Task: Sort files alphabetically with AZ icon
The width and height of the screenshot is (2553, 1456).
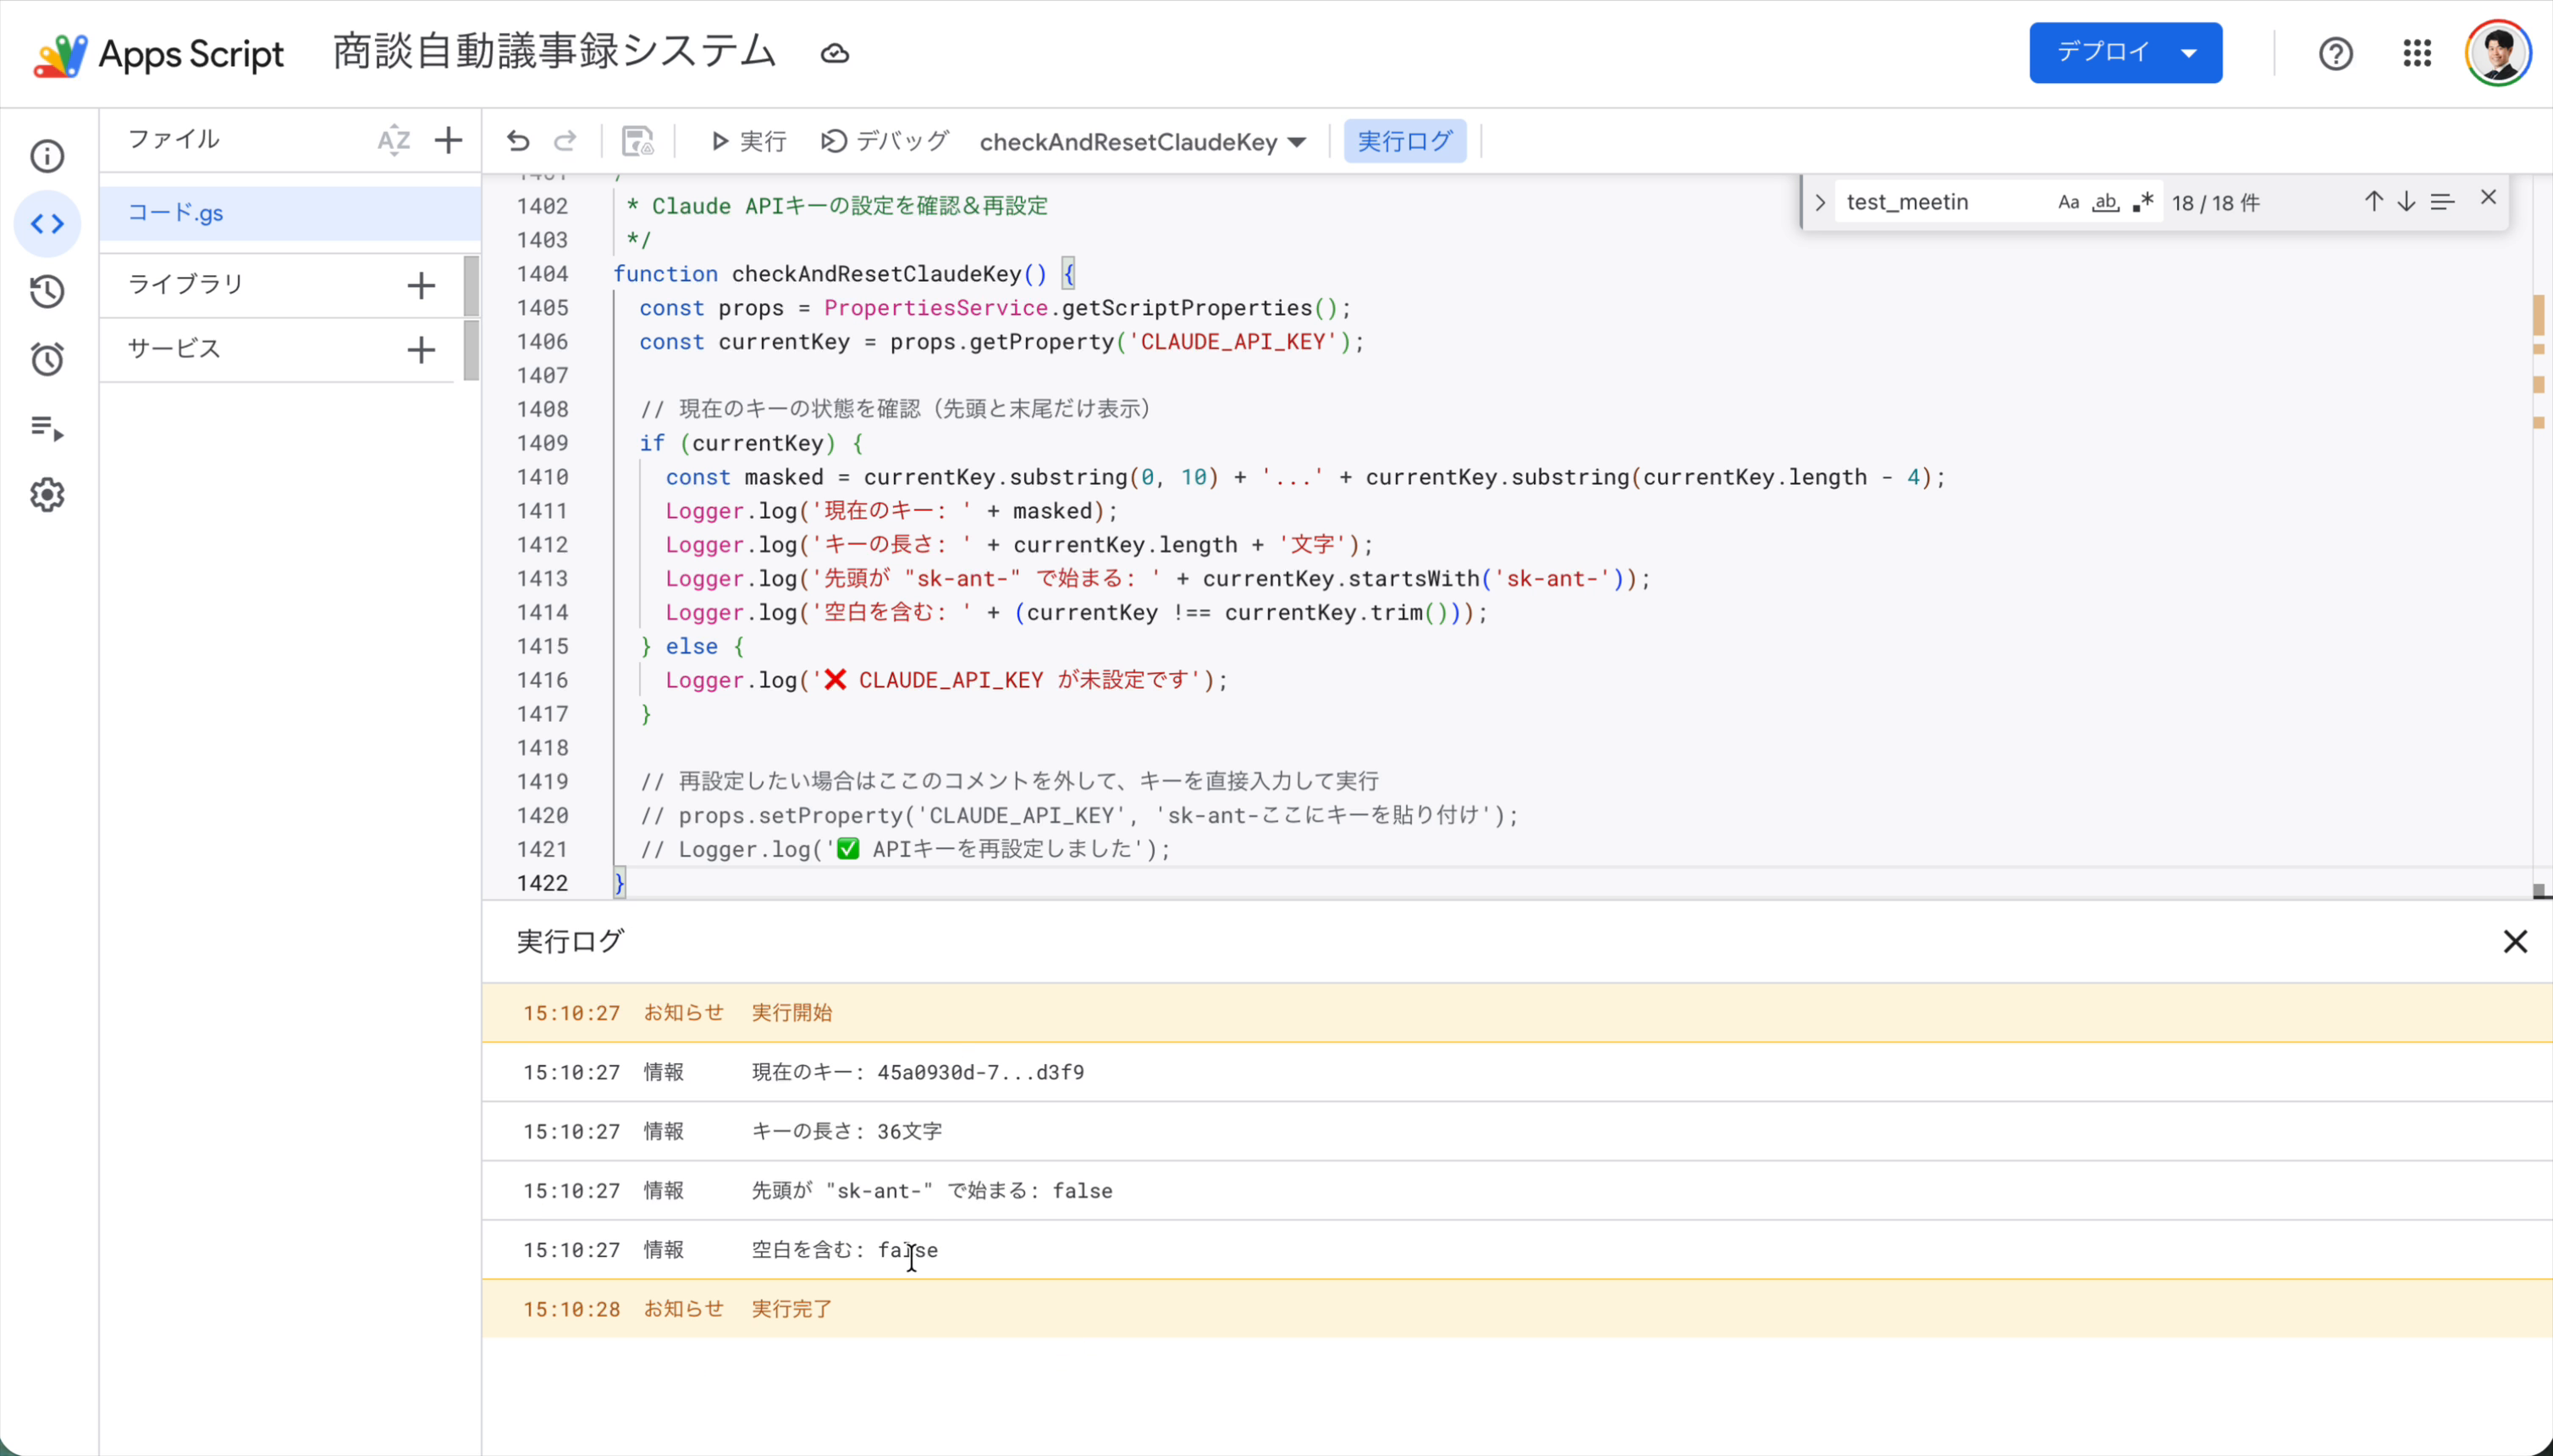Action: [x=393, y=140]
